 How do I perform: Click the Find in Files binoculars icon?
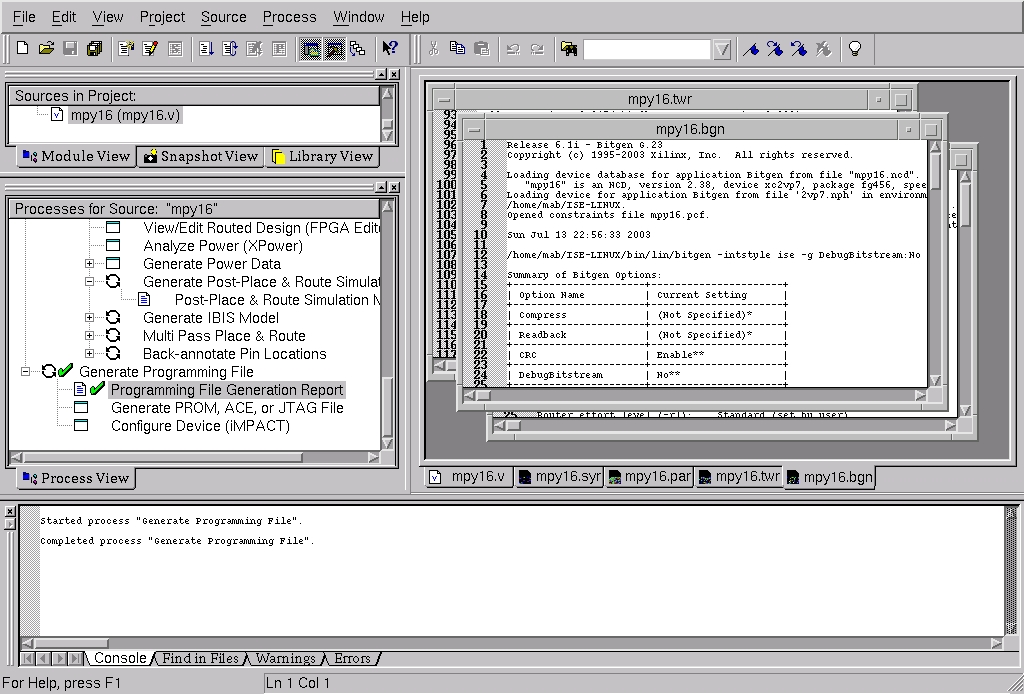pos(568,48)
